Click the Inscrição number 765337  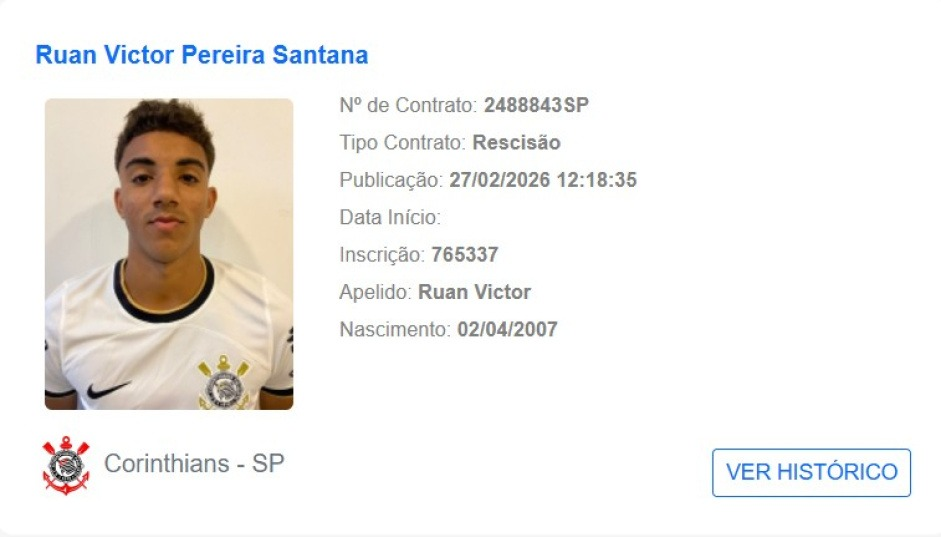pos(464,254)
